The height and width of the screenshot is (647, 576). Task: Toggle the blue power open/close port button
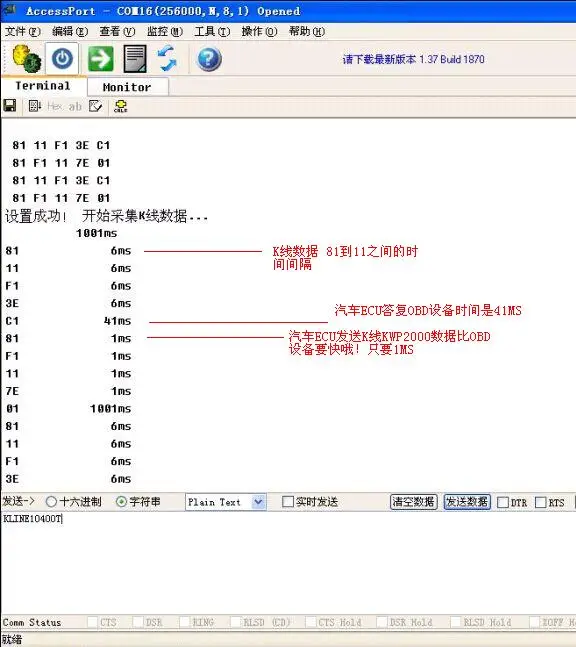click(62, 59)
